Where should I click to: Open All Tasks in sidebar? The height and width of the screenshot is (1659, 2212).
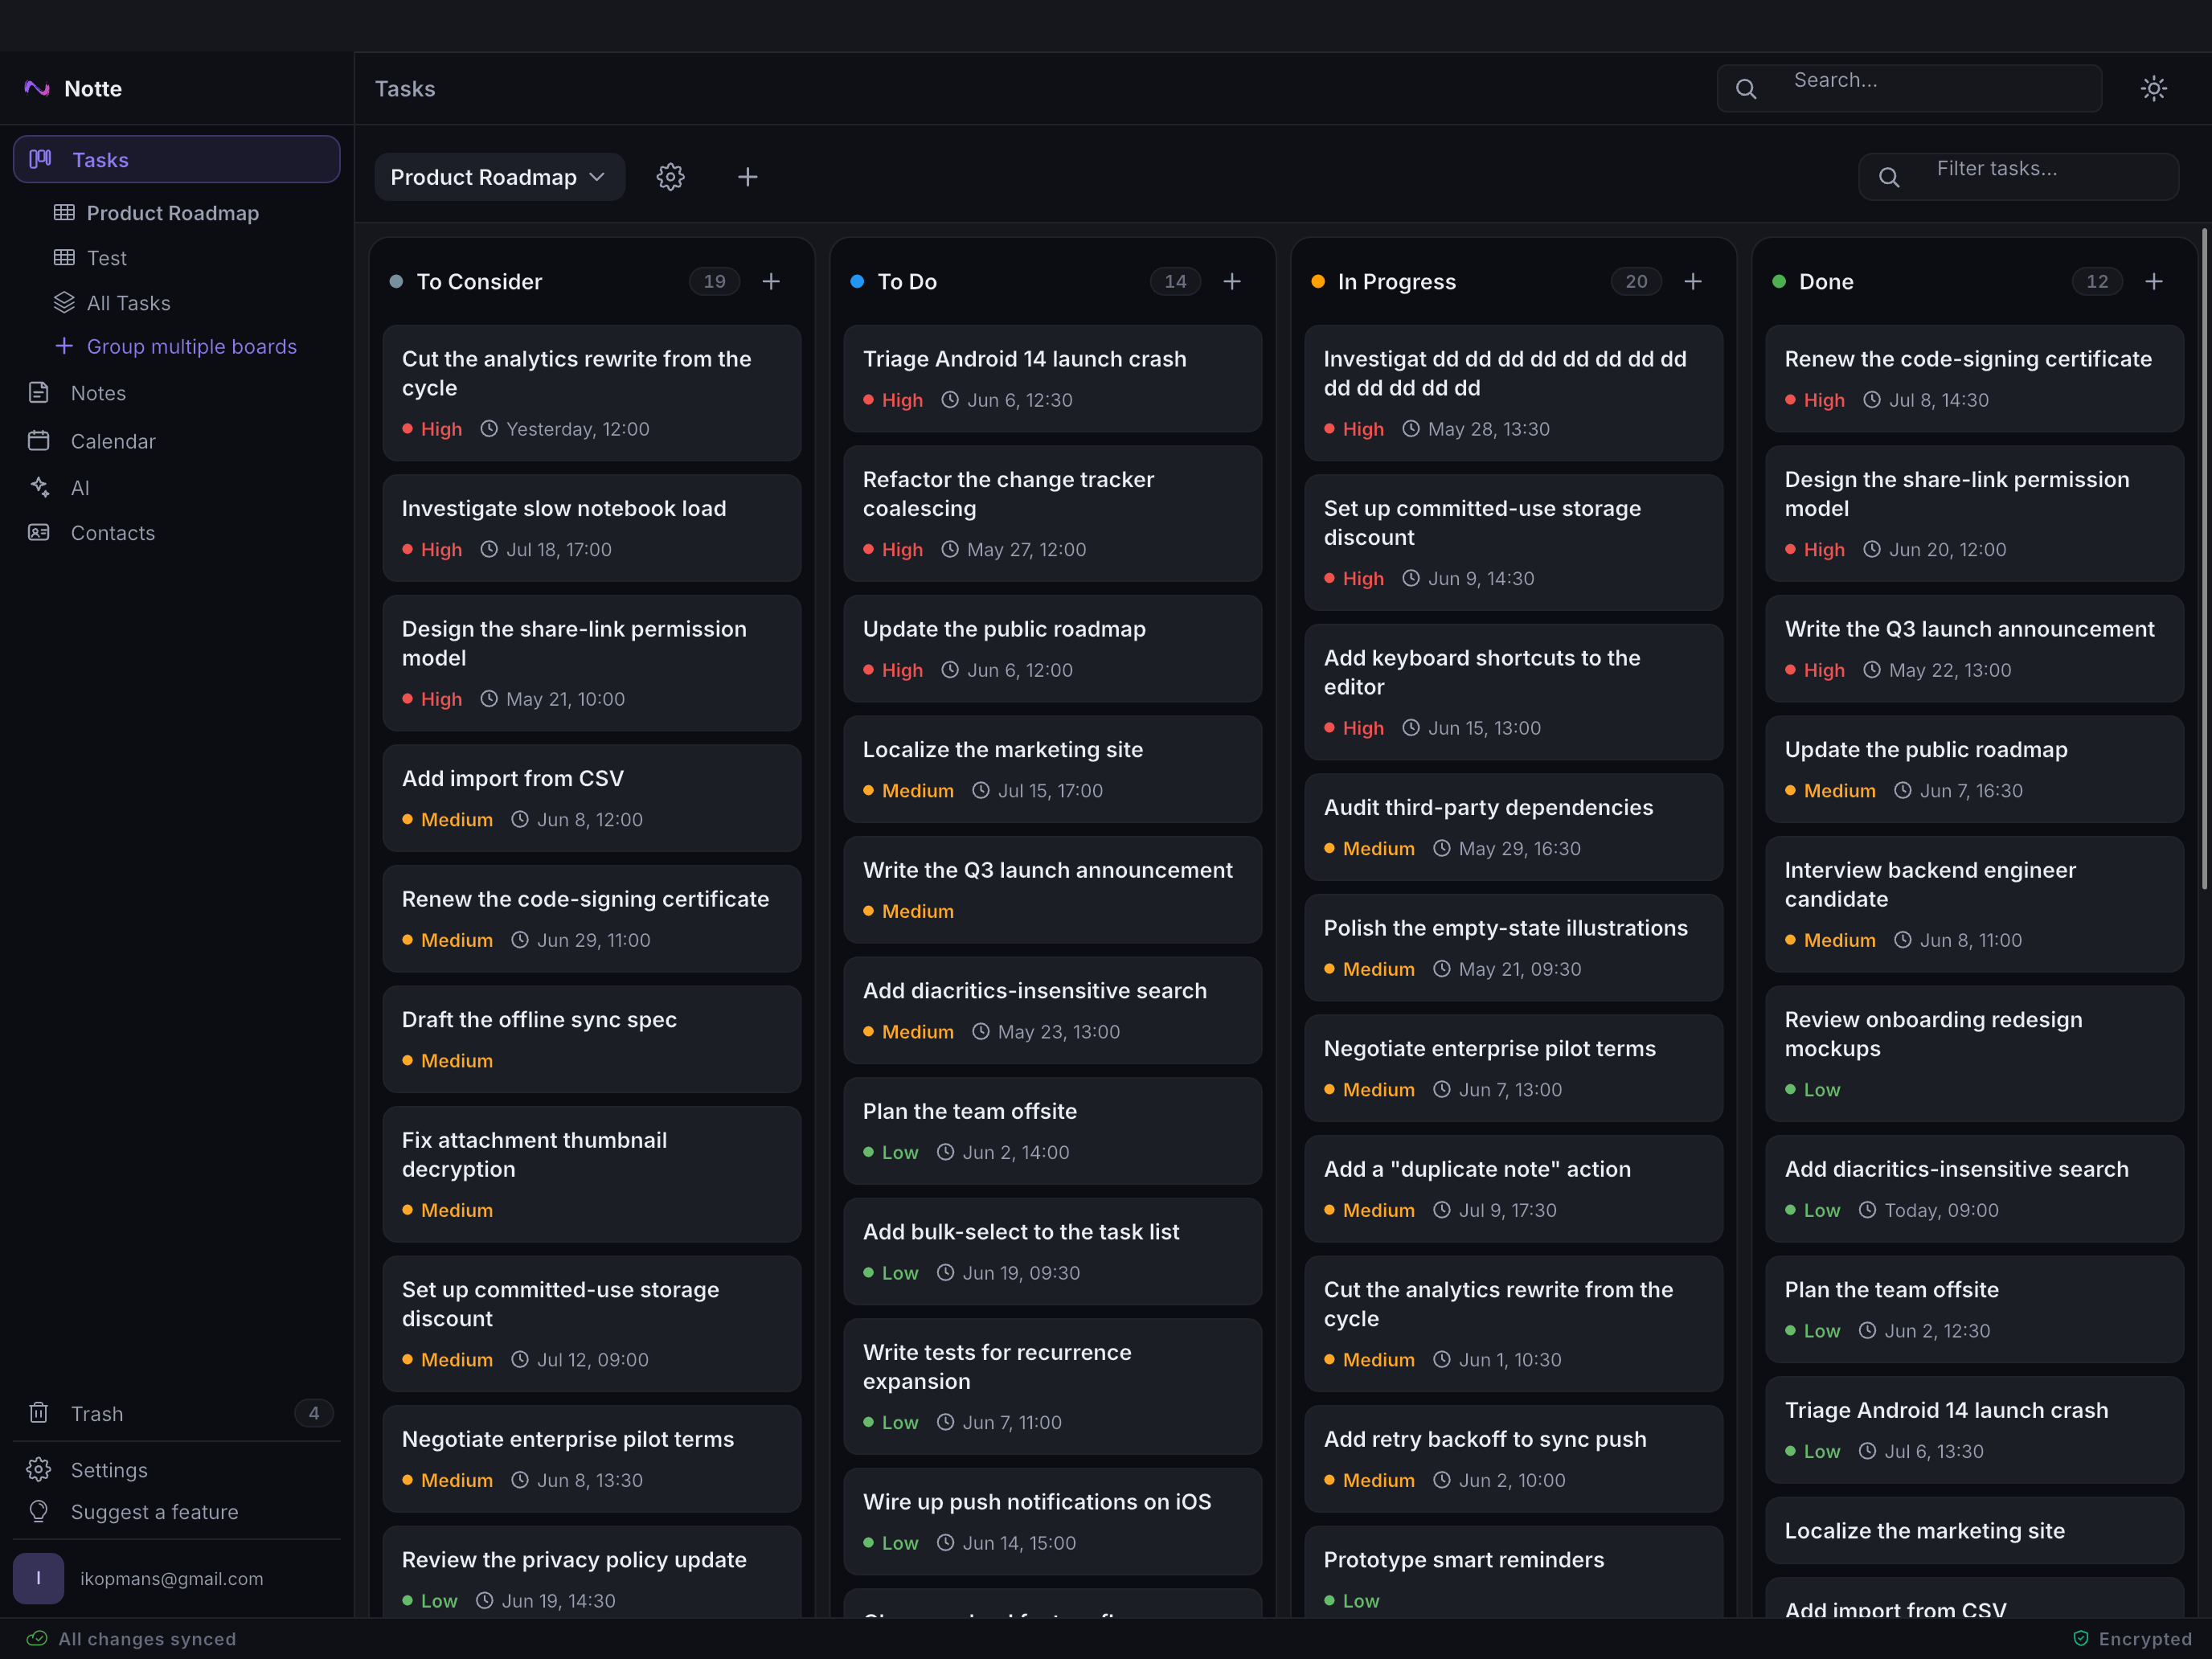click(x=128, y=303)
